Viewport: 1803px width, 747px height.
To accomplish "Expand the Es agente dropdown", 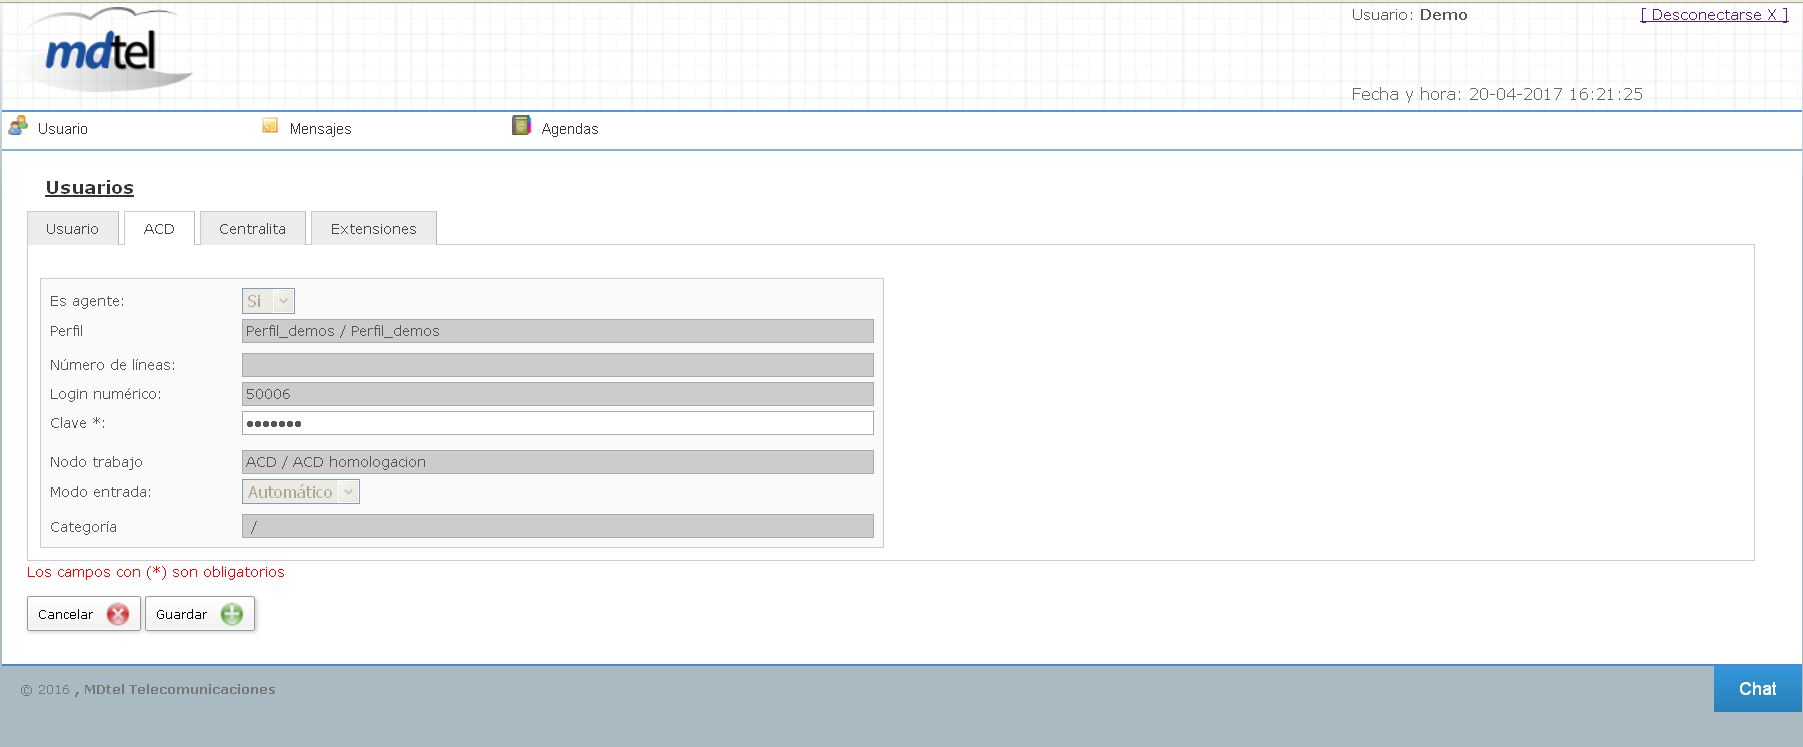I will pyautogui.click(x=268, y=301).
